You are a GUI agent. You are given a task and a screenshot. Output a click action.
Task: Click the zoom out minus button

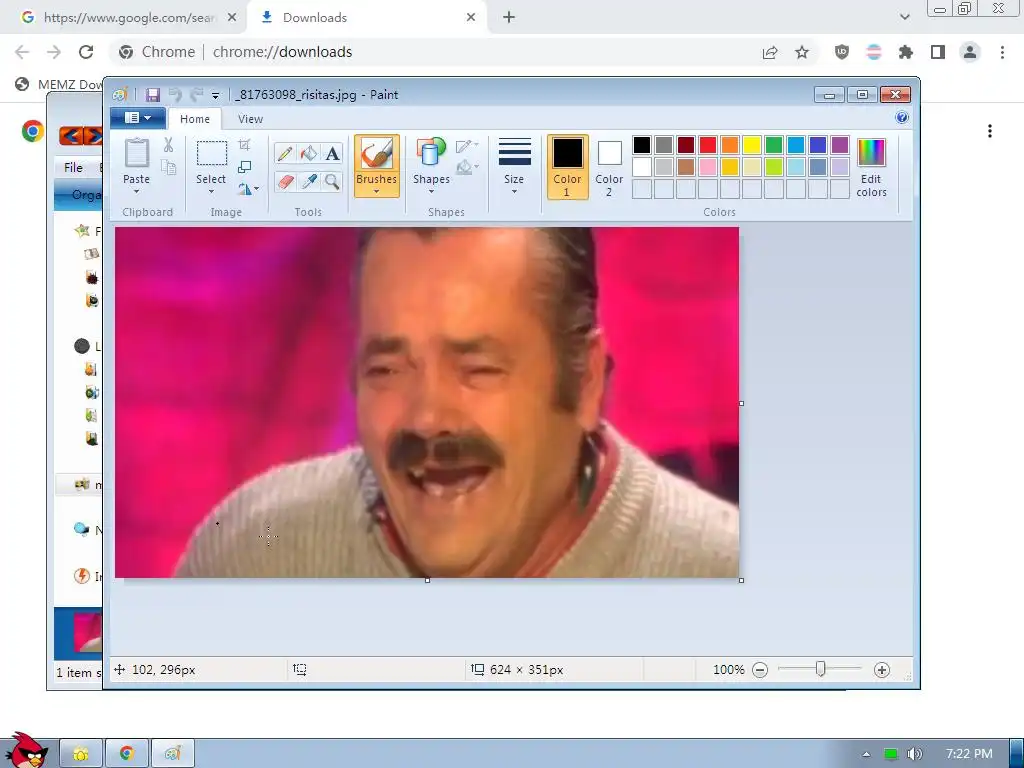(760, 670)
